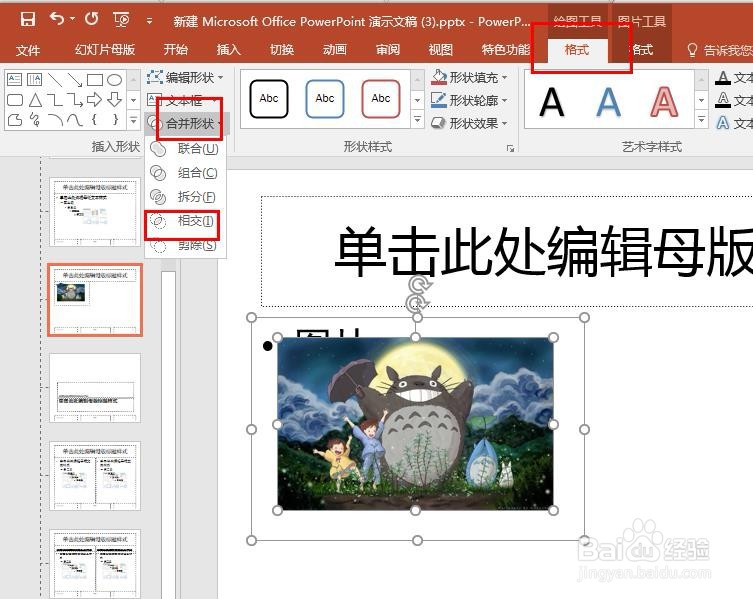
Task: Open the 插入 ribbon tab
Action: (x=228, y=49)
